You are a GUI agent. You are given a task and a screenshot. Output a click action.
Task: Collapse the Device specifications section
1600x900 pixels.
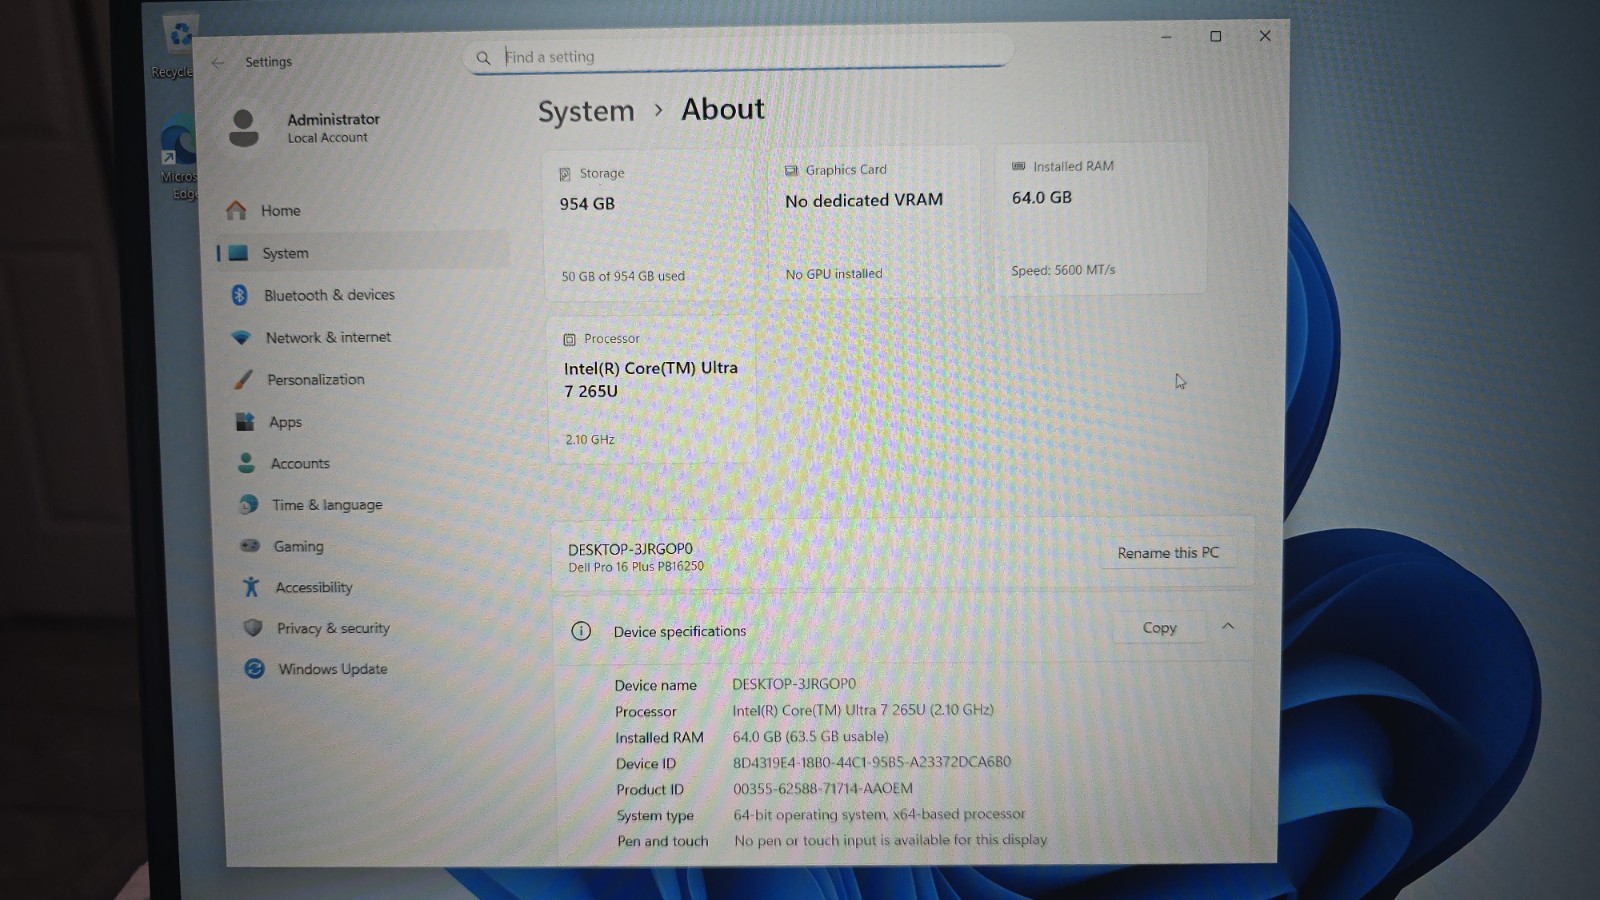(x=1228, y=627)
